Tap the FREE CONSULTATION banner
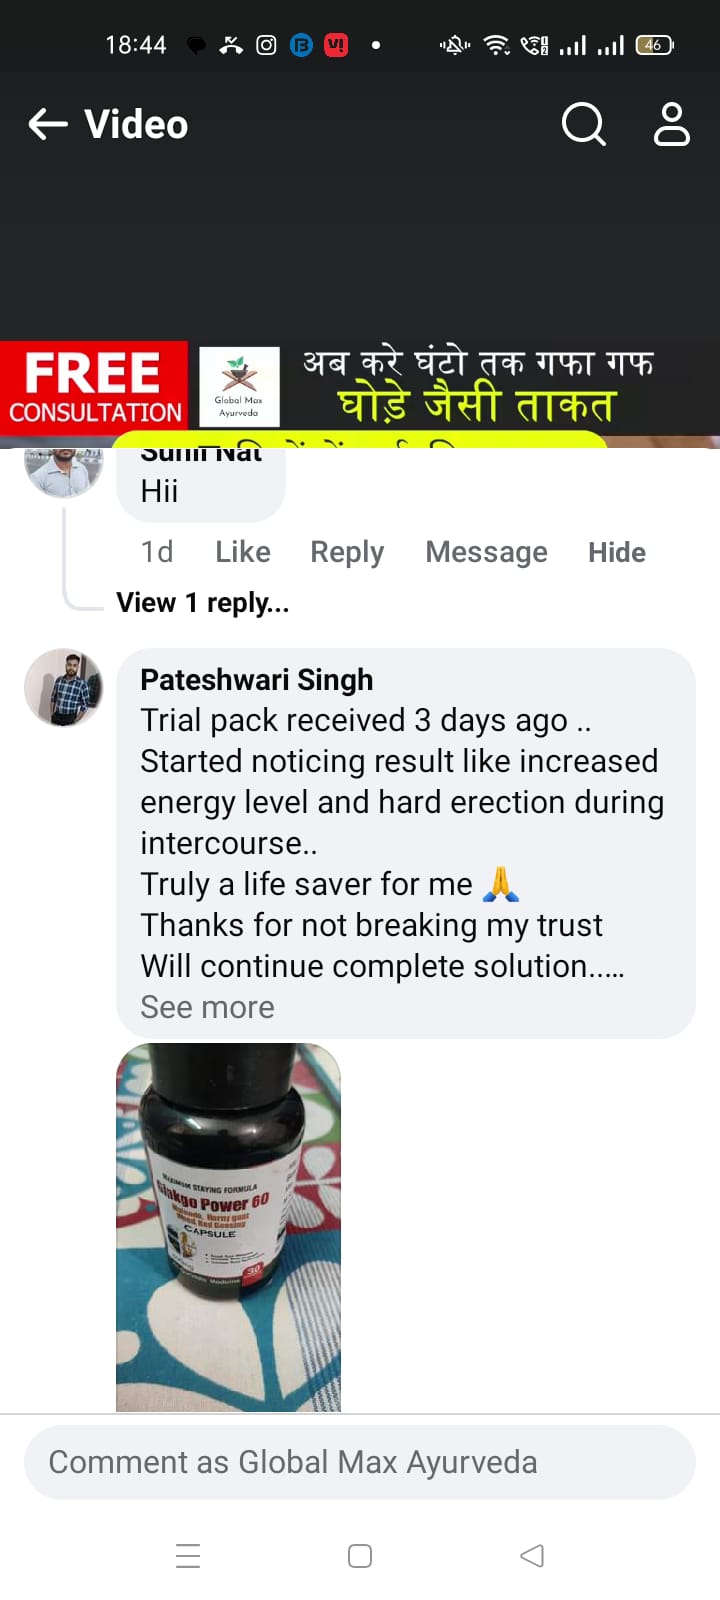720x1600 pixels. [94, 387]
